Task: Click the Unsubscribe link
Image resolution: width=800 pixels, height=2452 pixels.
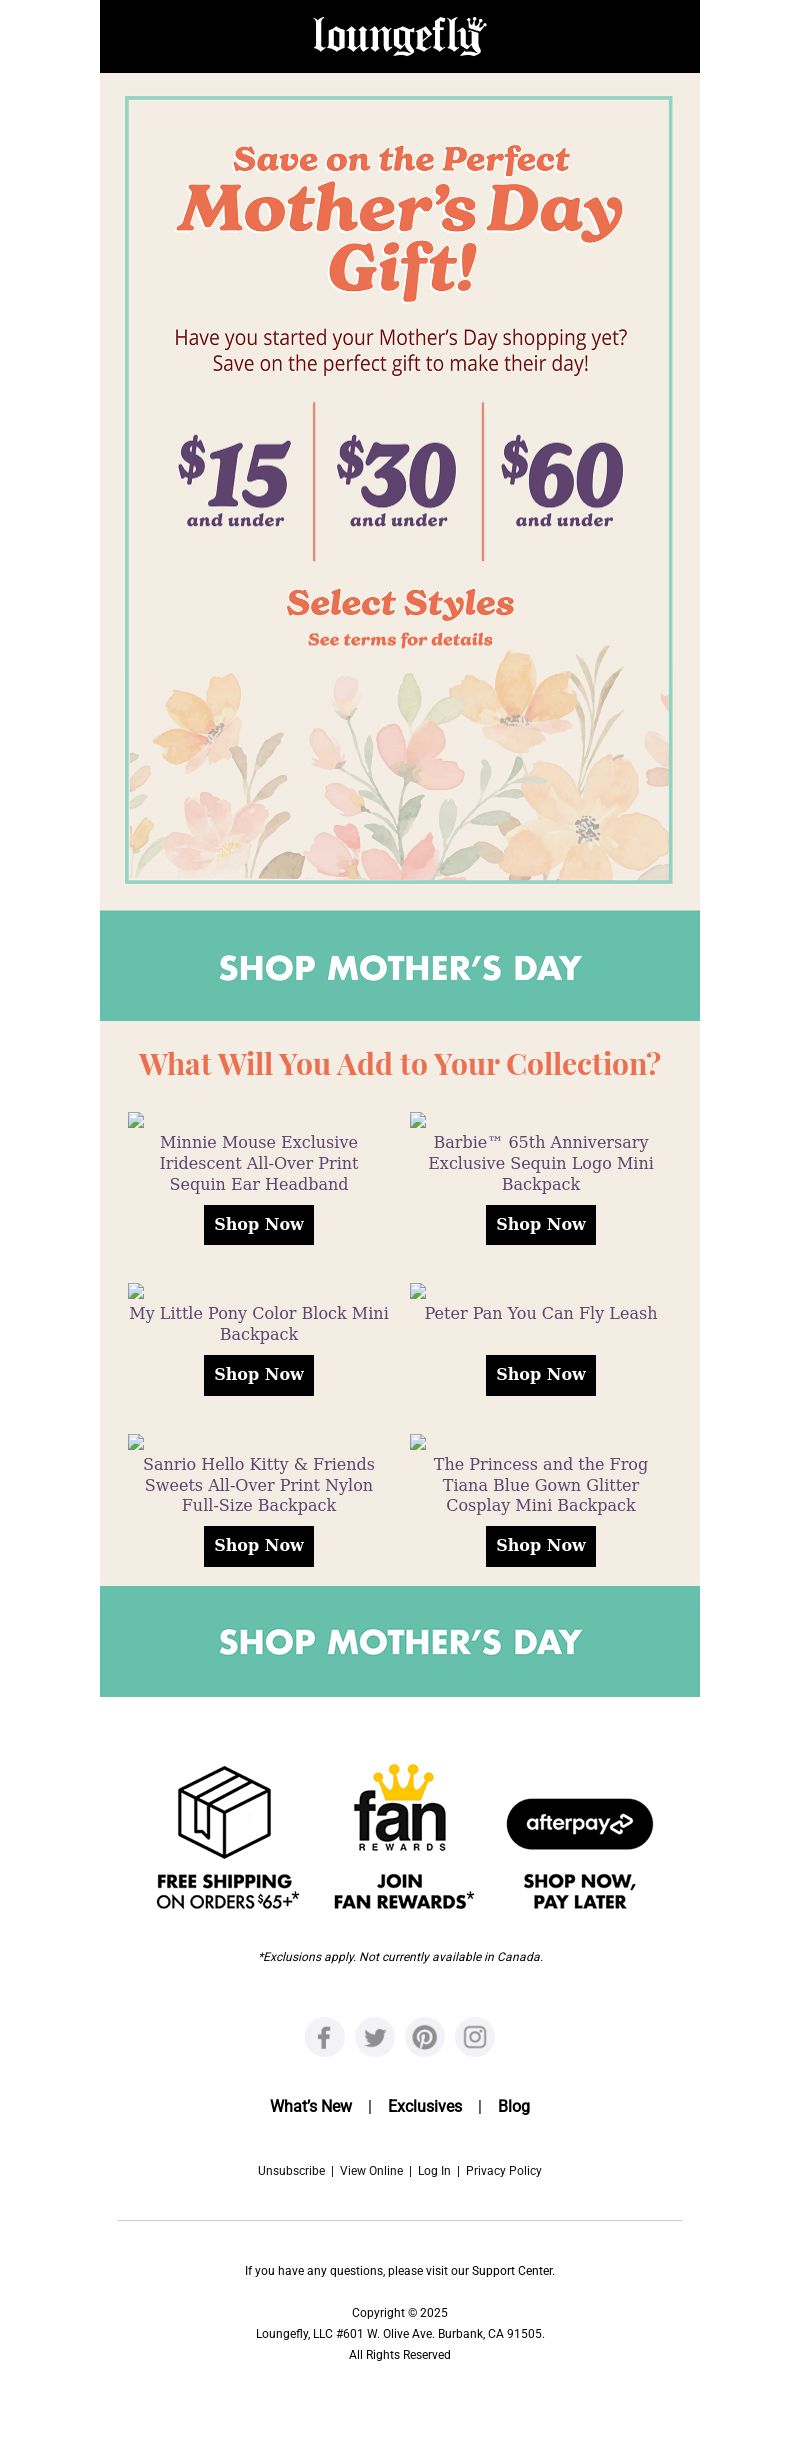Action: click(x=291, y=2171)
